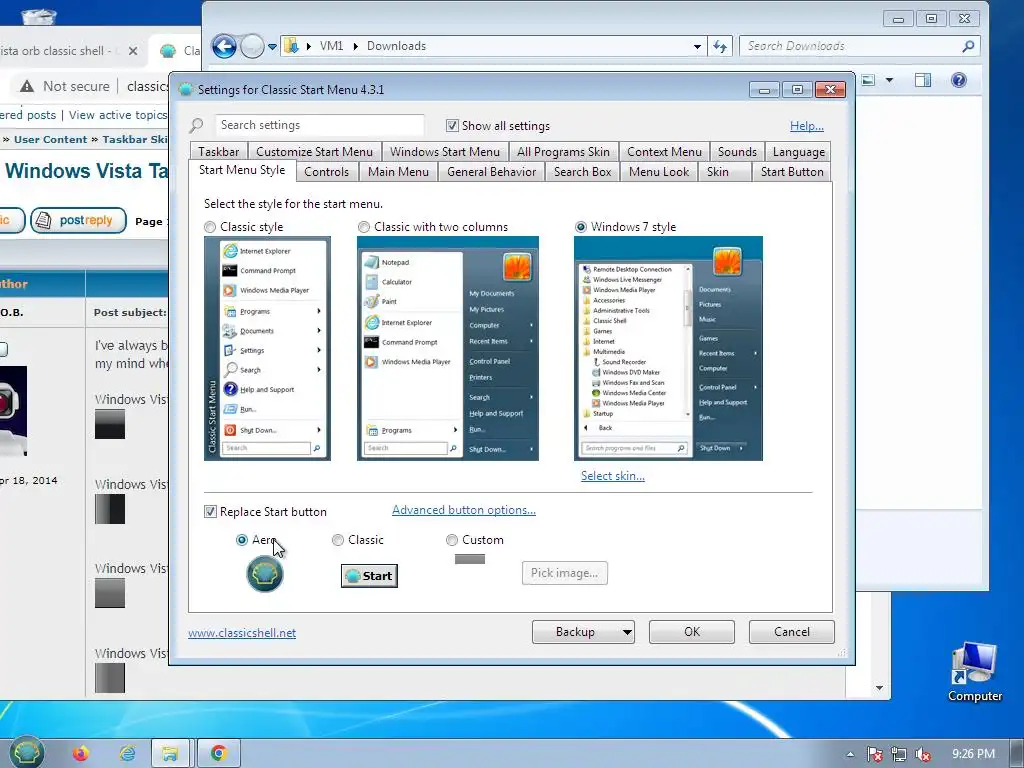This screenshot has height=768, width=1024.
Task: Click the OK button
Action: pos(692,632)
